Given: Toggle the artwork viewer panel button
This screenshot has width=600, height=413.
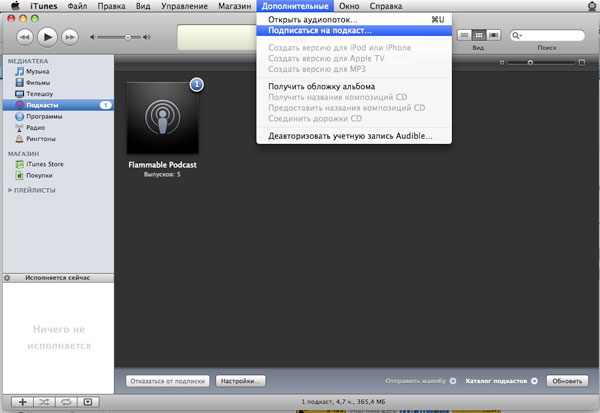Looking at the screenshot, I should (x=88, y=402).
